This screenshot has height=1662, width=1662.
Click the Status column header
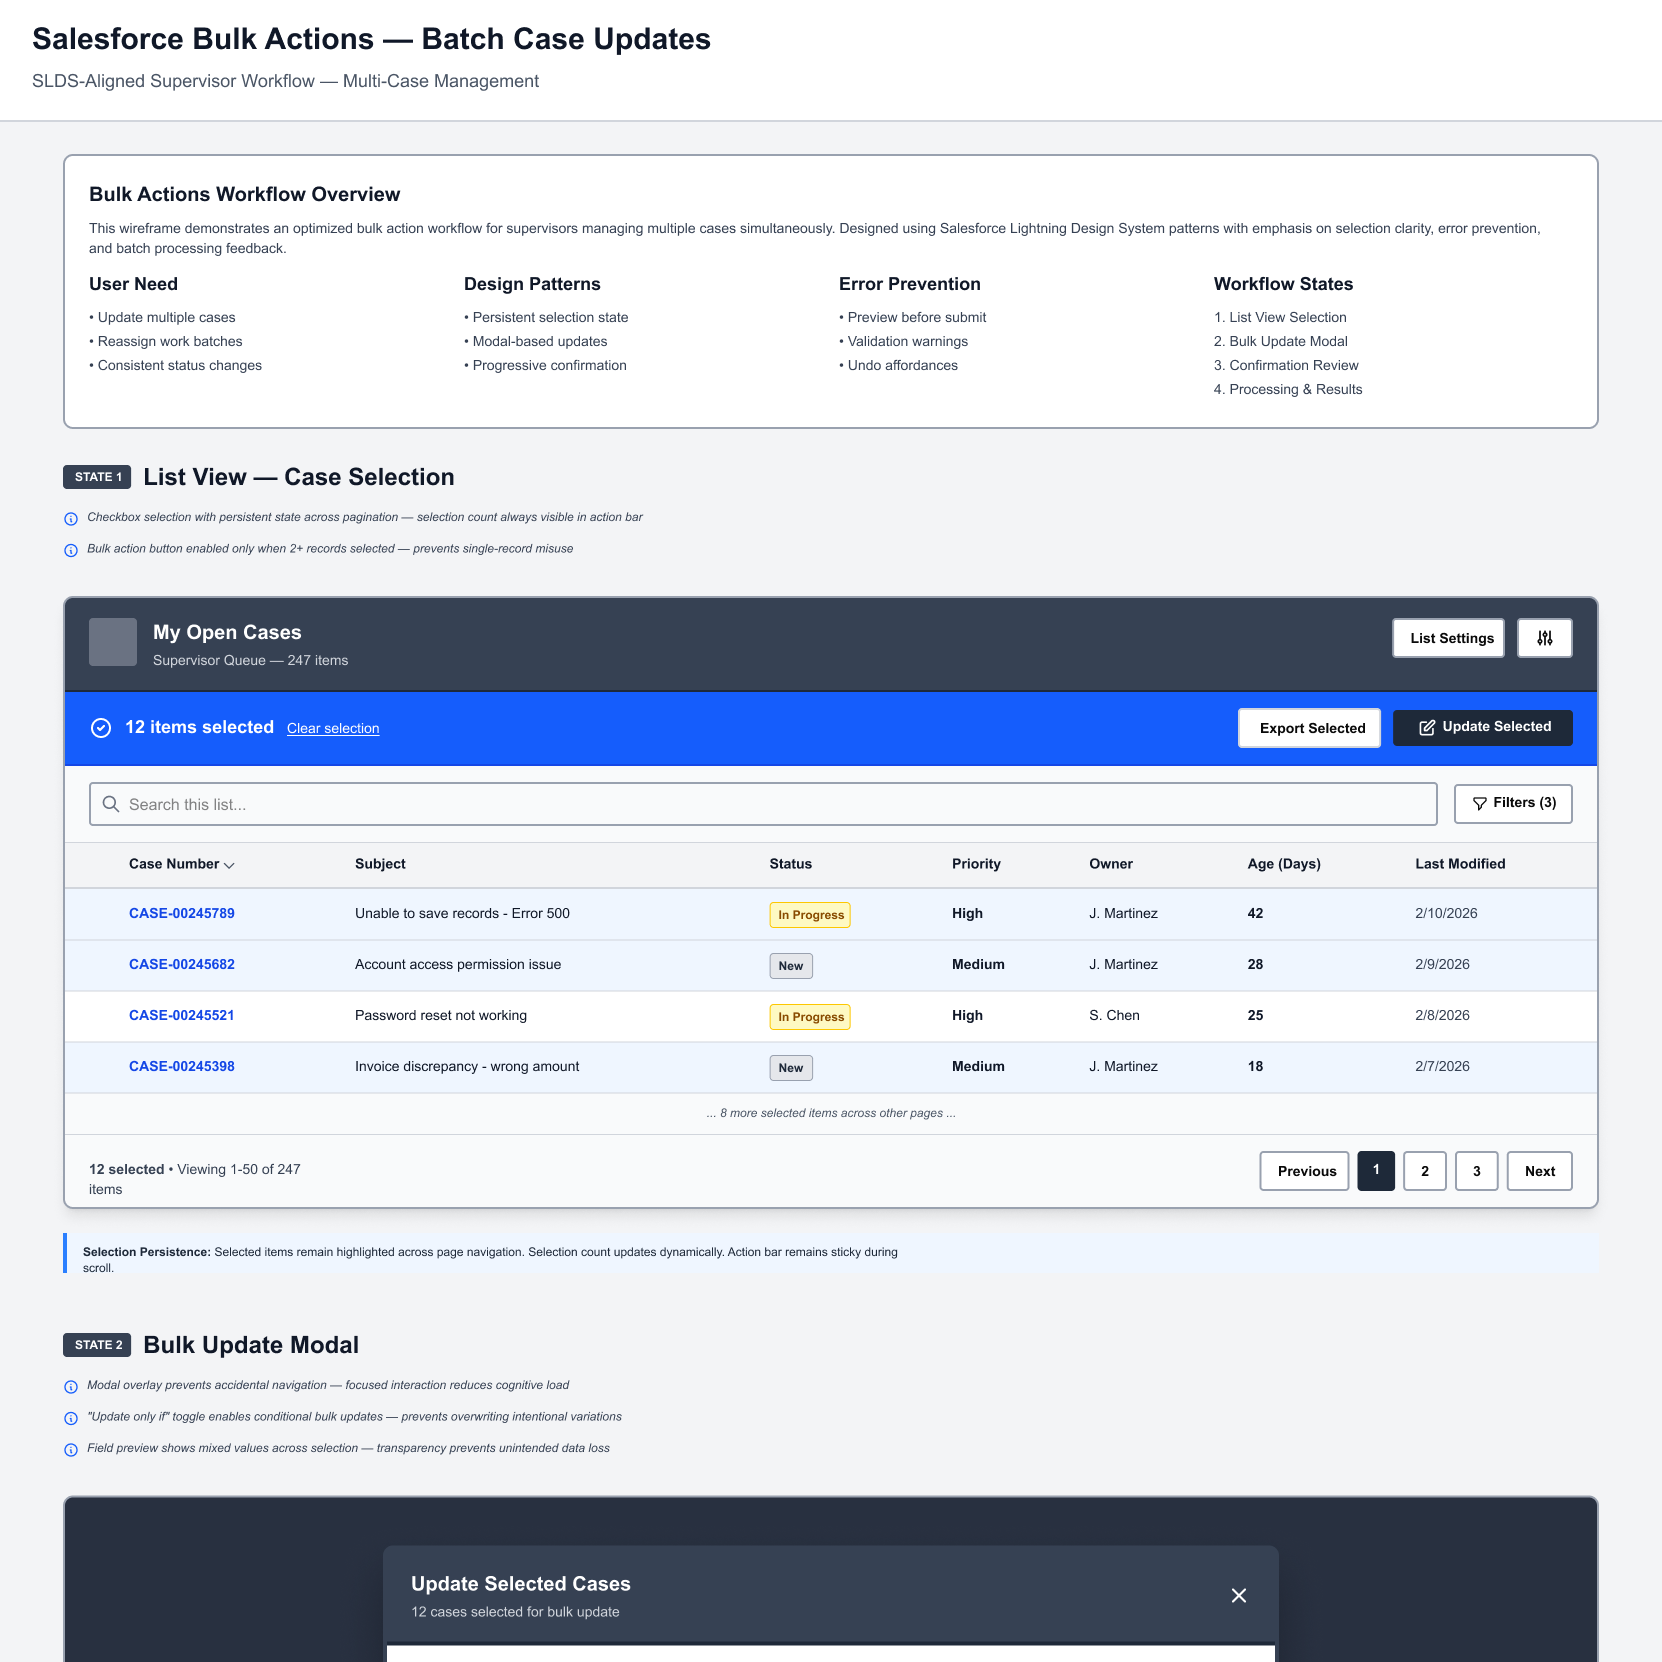click(x=790, y=864)
